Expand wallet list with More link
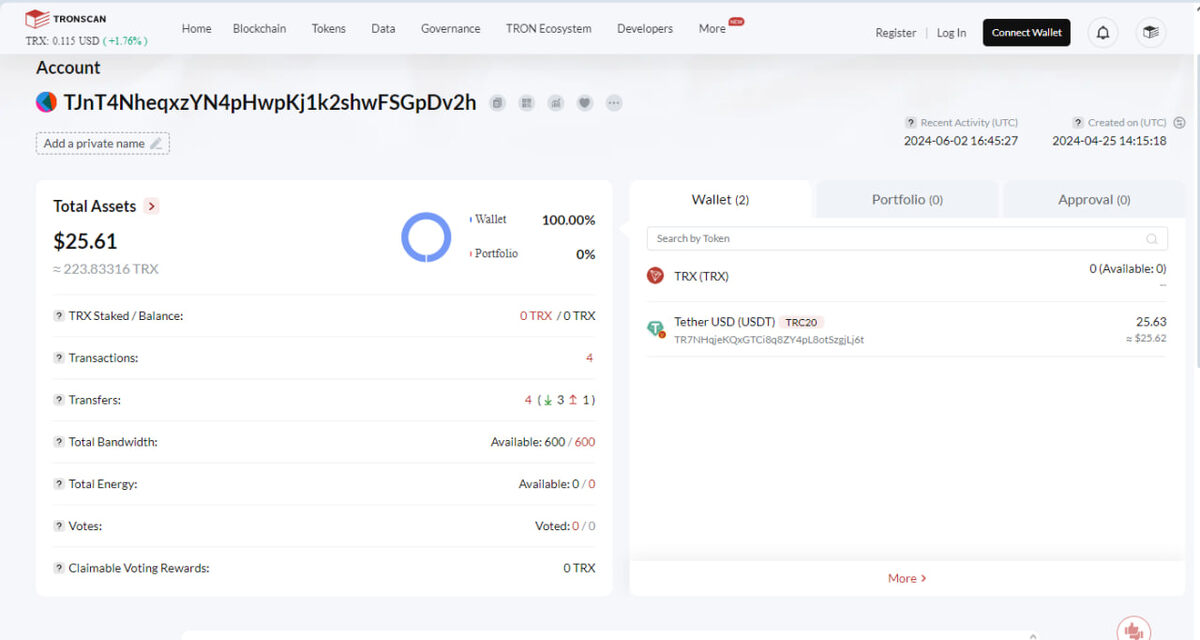Image resolution: width=1200 pixels, height=640 pixels. coord(907,578)
